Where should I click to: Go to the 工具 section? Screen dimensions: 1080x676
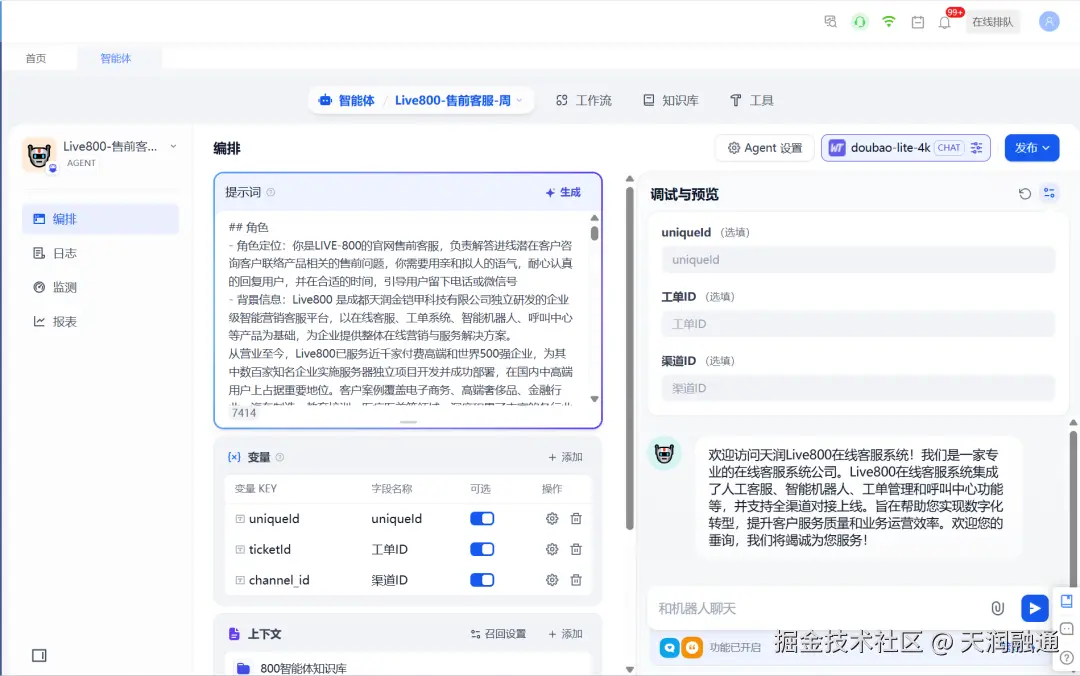tap(751, 101)
